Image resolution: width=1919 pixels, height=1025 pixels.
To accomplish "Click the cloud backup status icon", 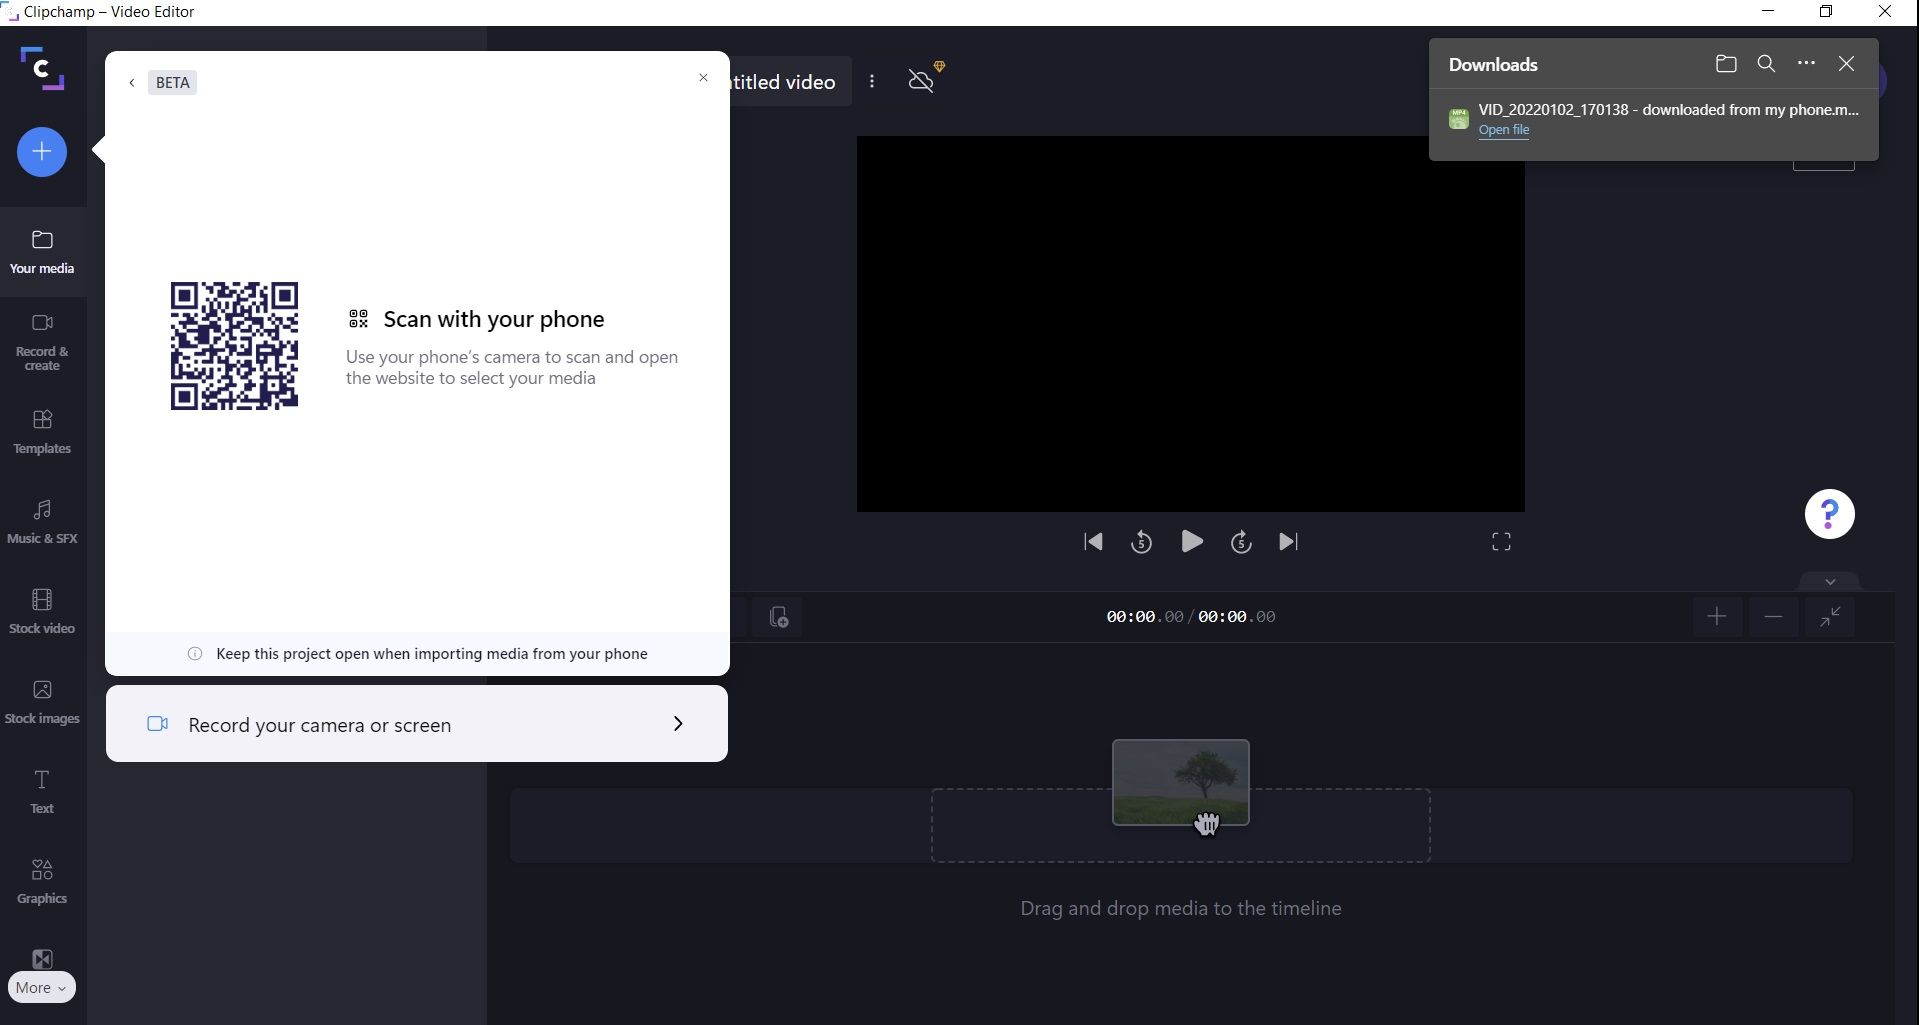I will pyautogui.click(x=921, y=81).
